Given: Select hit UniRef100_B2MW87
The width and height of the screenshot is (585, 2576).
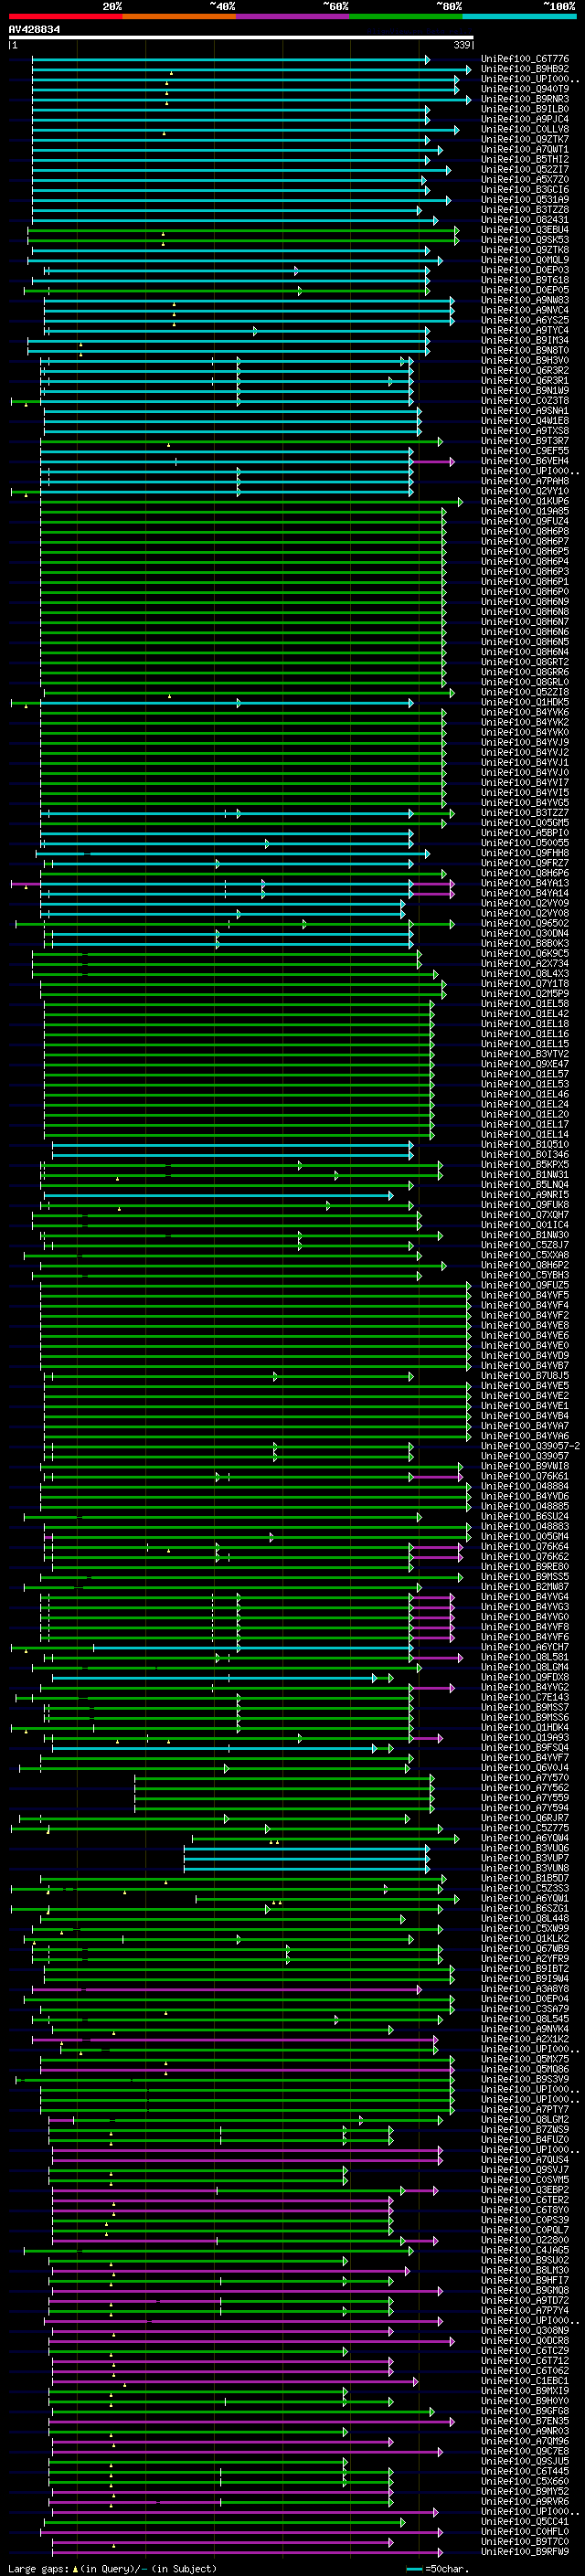Looking at the screenshot, I should tap(525, 1586).
